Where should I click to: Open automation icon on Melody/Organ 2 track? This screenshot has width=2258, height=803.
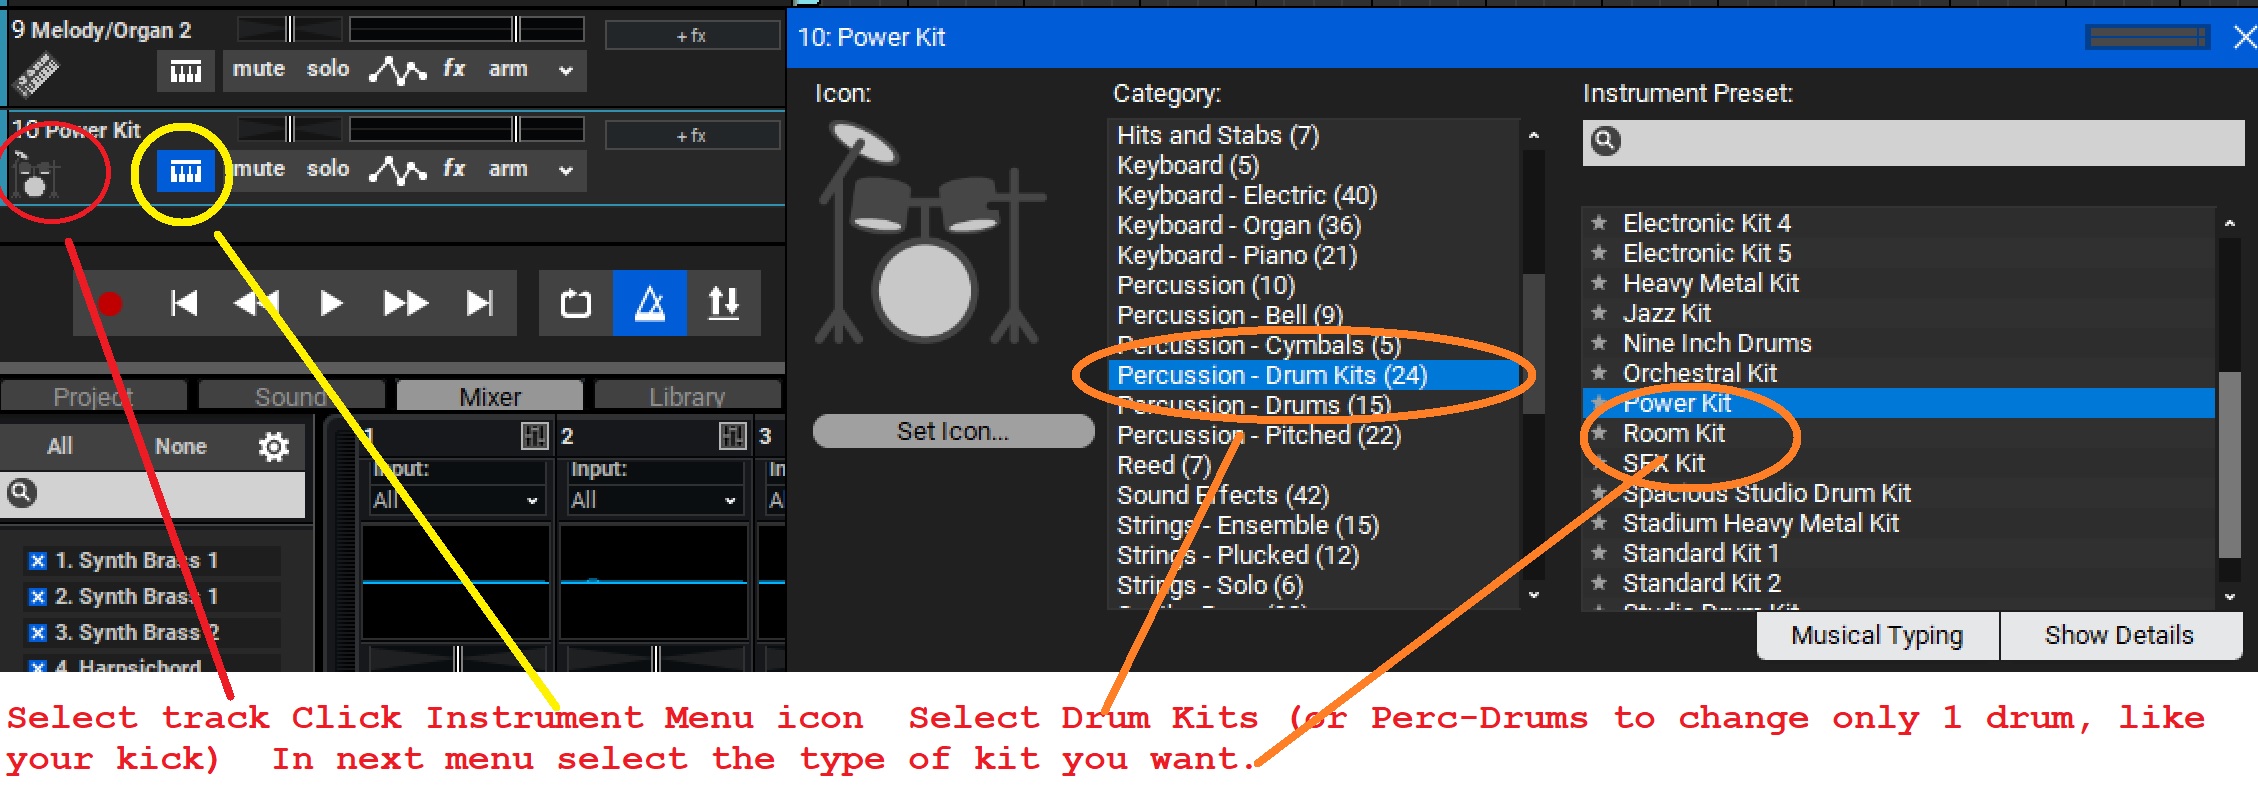(397, 70)
